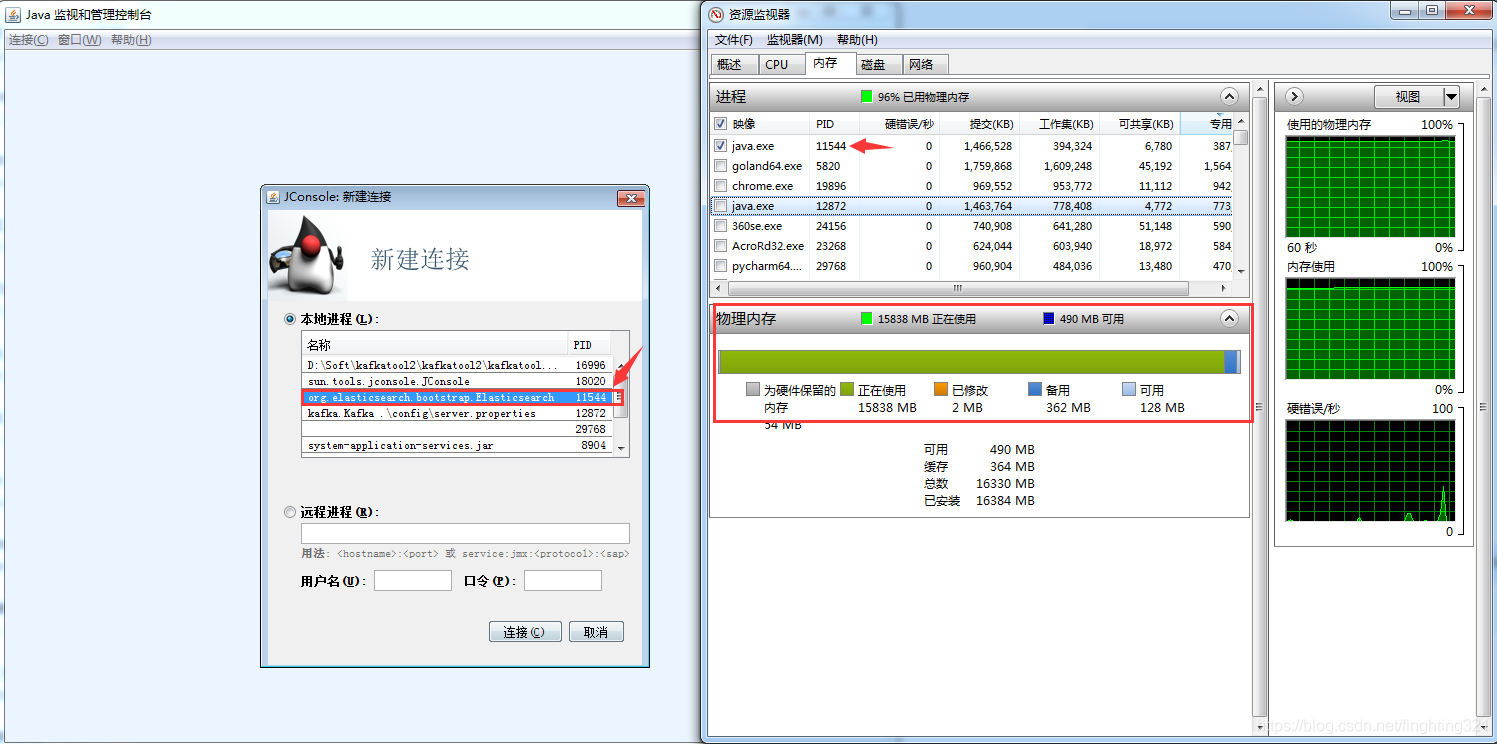Open Resource Monitor's 帮助(H) menu
The height and width of the screenshot is (744, 1497).
pos(857,40)
